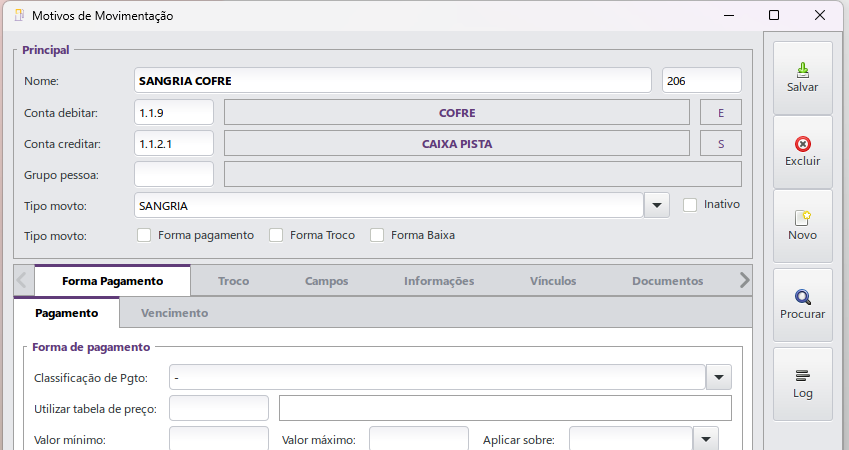Click the Procurar magnifier icon

tap(802, 296)
